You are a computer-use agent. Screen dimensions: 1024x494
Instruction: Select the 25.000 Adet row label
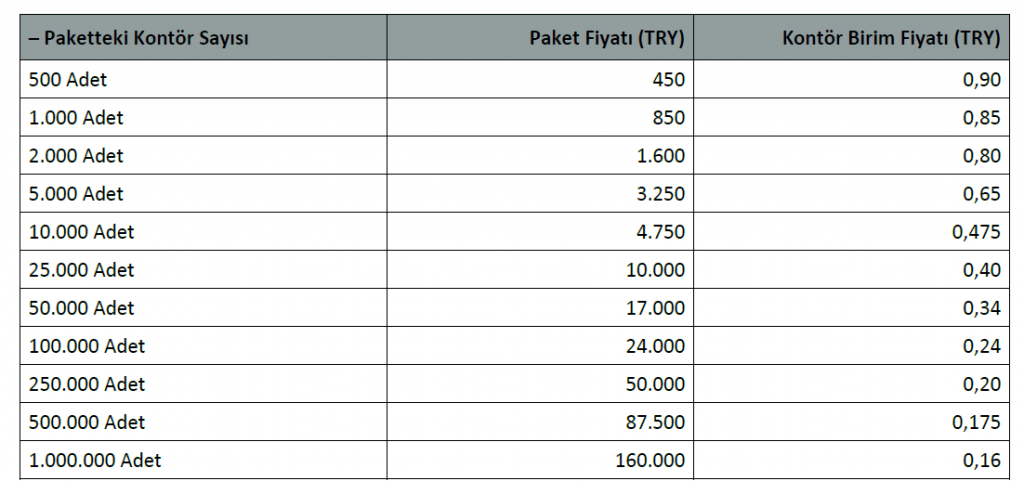pyautogui.click(x=203, y=270)
